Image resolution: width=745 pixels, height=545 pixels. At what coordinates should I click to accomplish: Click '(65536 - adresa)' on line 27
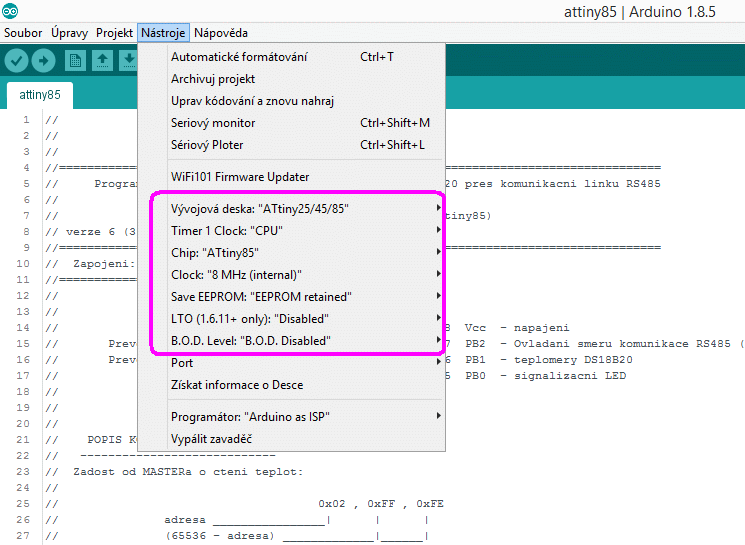tap(220, 535)
